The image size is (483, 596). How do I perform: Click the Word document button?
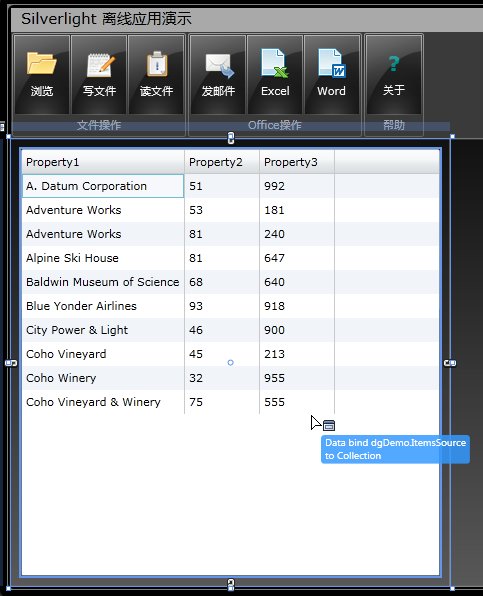click(332, 74)
